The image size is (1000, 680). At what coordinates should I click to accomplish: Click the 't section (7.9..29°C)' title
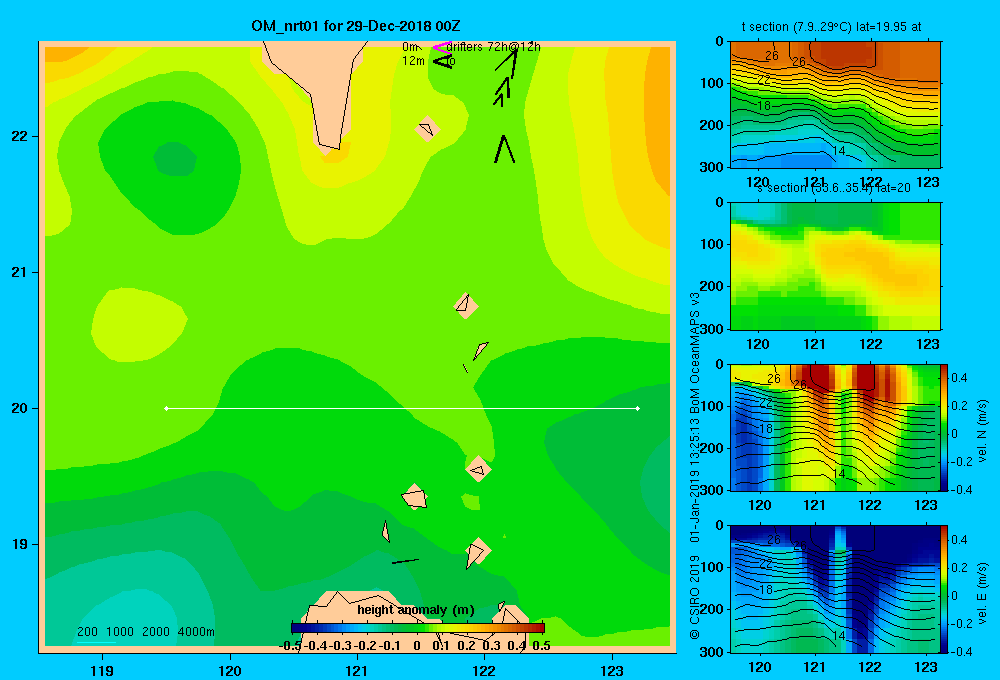tap(831, 27)
